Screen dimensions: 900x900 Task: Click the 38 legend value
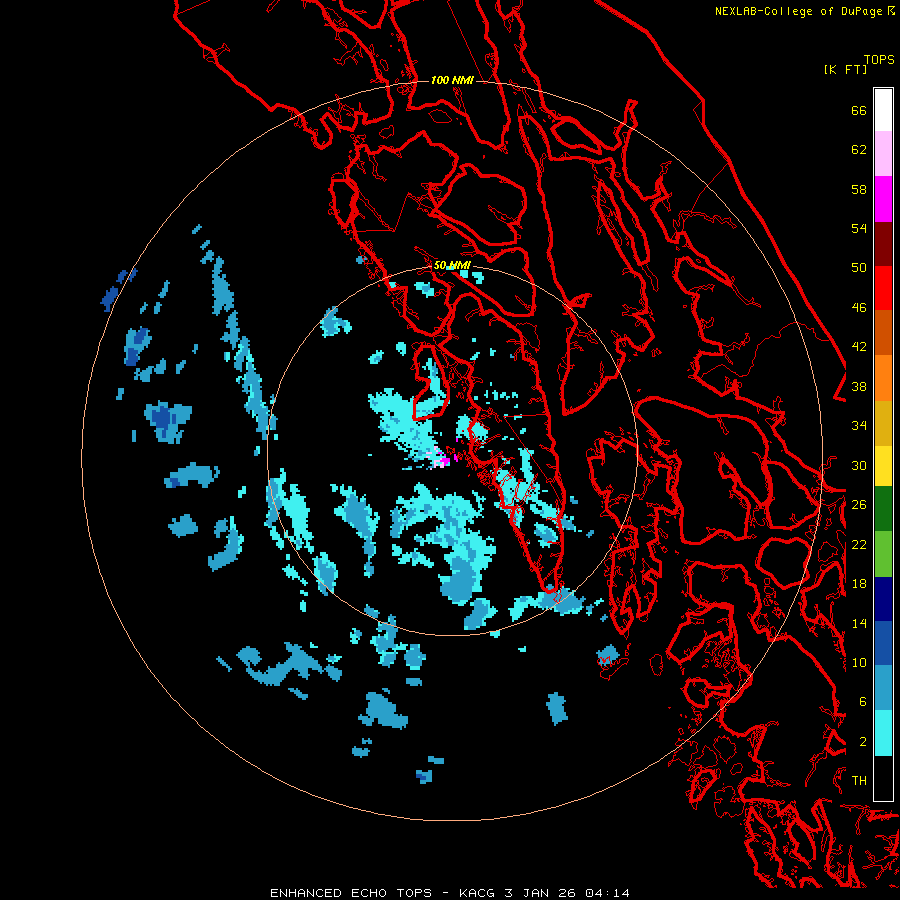click(x=859, y=387)
